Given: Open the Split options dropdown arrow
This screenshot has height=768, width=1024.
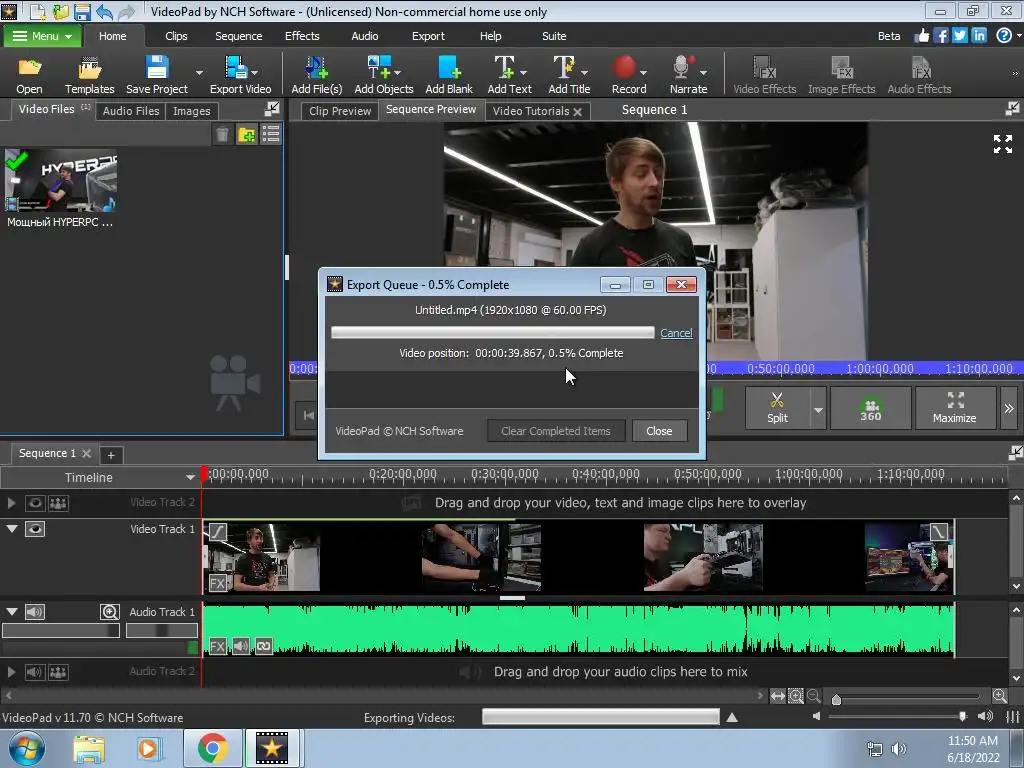Looking at the screenshot, I should 818,410.
